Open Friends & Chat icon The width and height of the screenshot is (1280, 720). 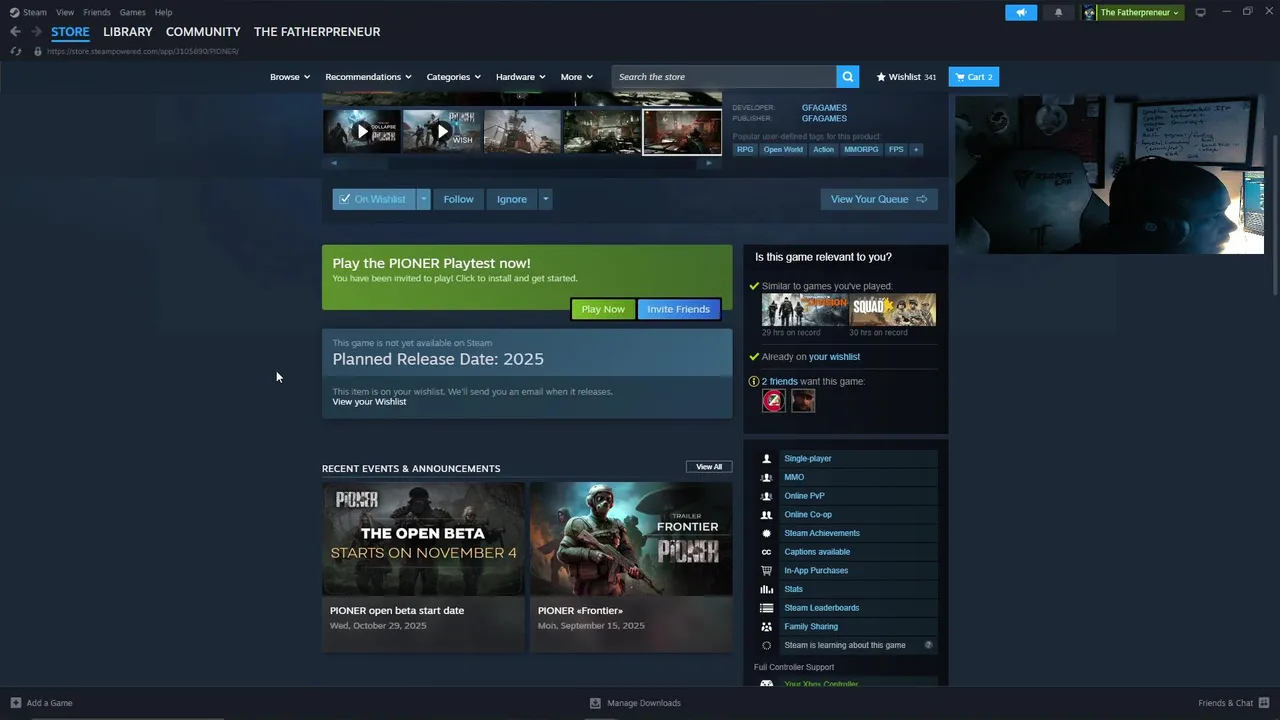[x=1264, y=703]
